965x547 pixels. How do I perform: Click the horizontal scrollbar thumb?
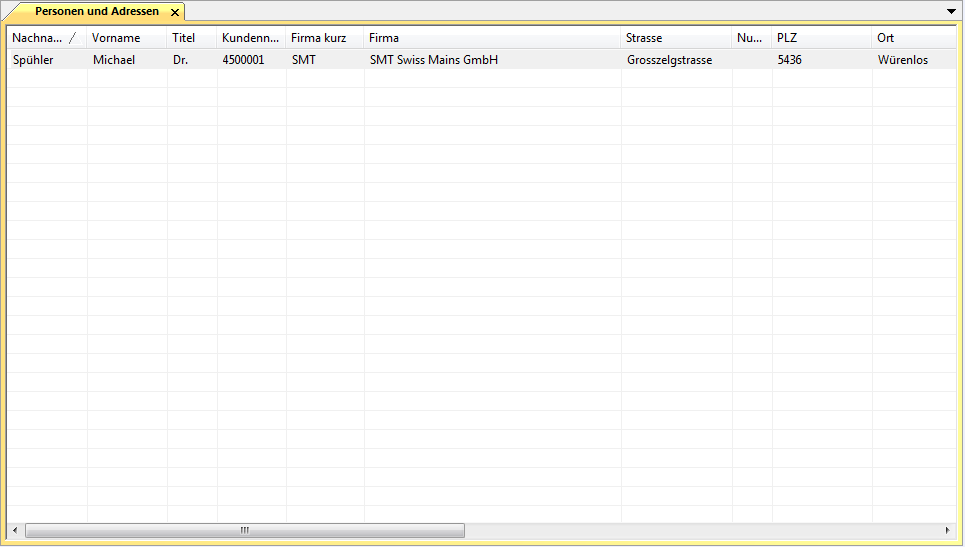(x=244, y=530)
